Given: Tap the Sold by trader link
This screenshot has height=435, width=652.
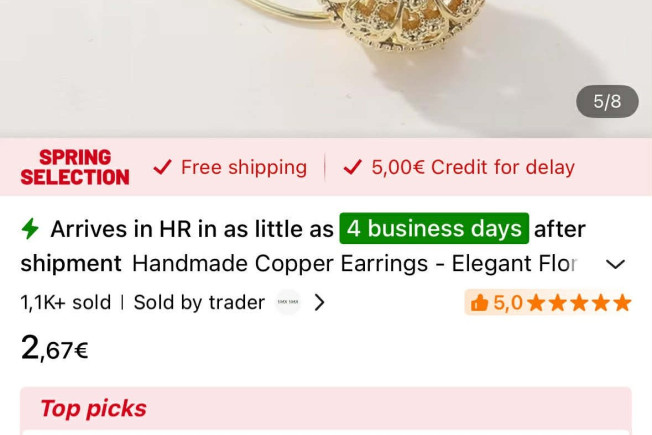Looking at the screenshot, I should [x=199, y=302].
